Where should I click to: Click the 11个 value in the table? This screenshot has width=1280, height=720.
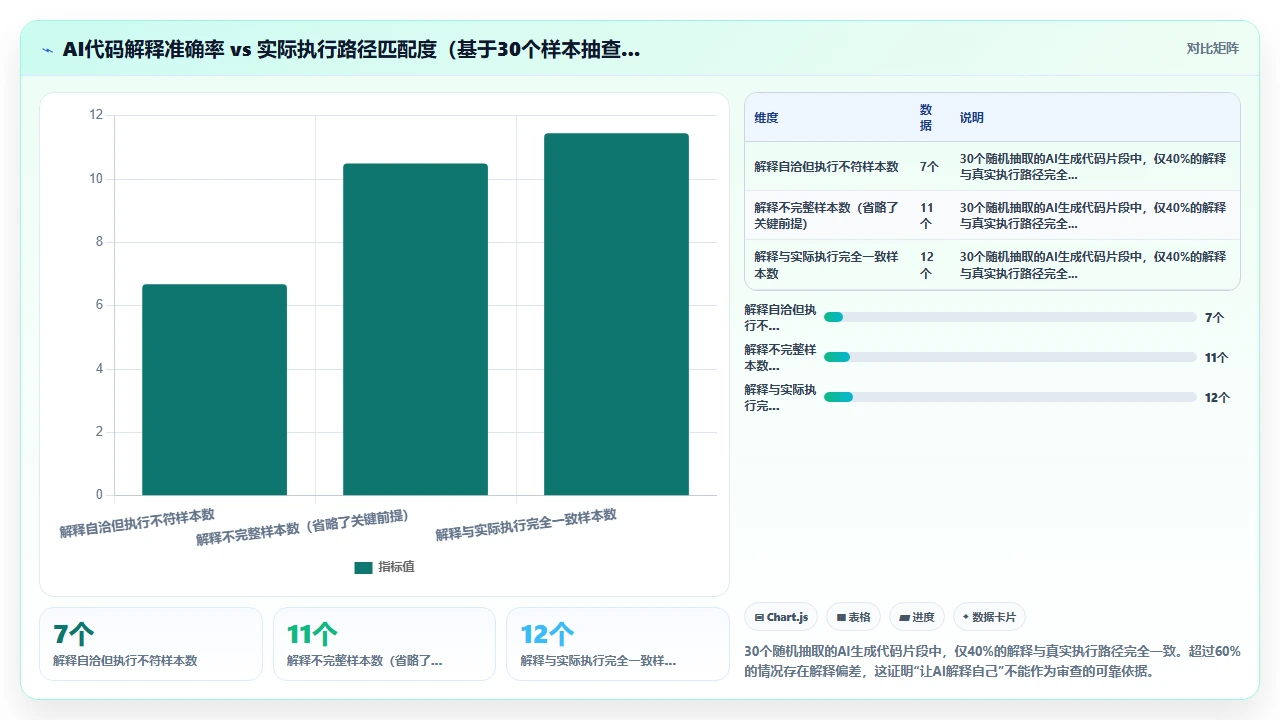[x=927, y=215]
